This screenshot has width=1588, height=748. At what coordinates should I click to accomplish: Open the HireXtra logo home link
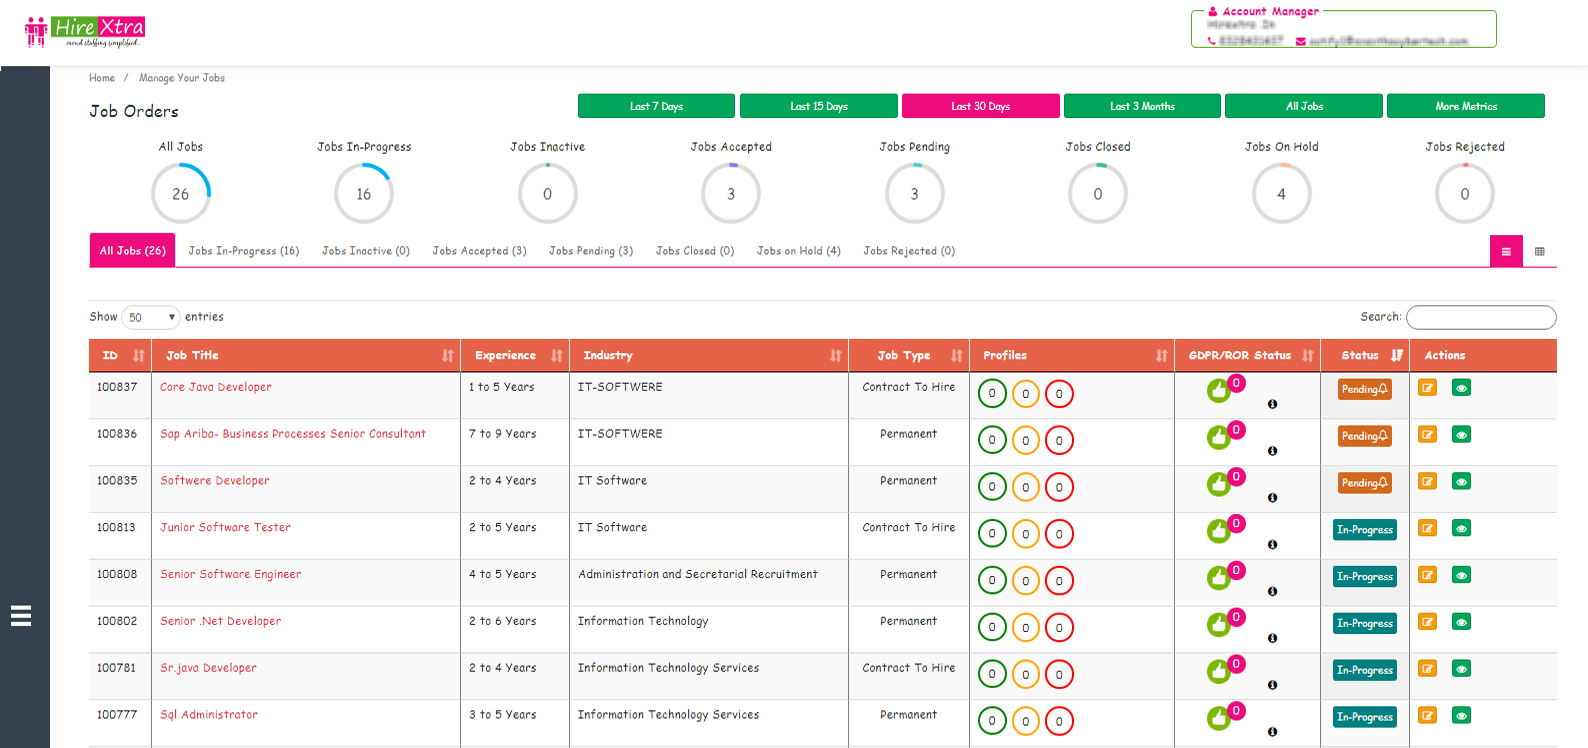pos(85,32)
